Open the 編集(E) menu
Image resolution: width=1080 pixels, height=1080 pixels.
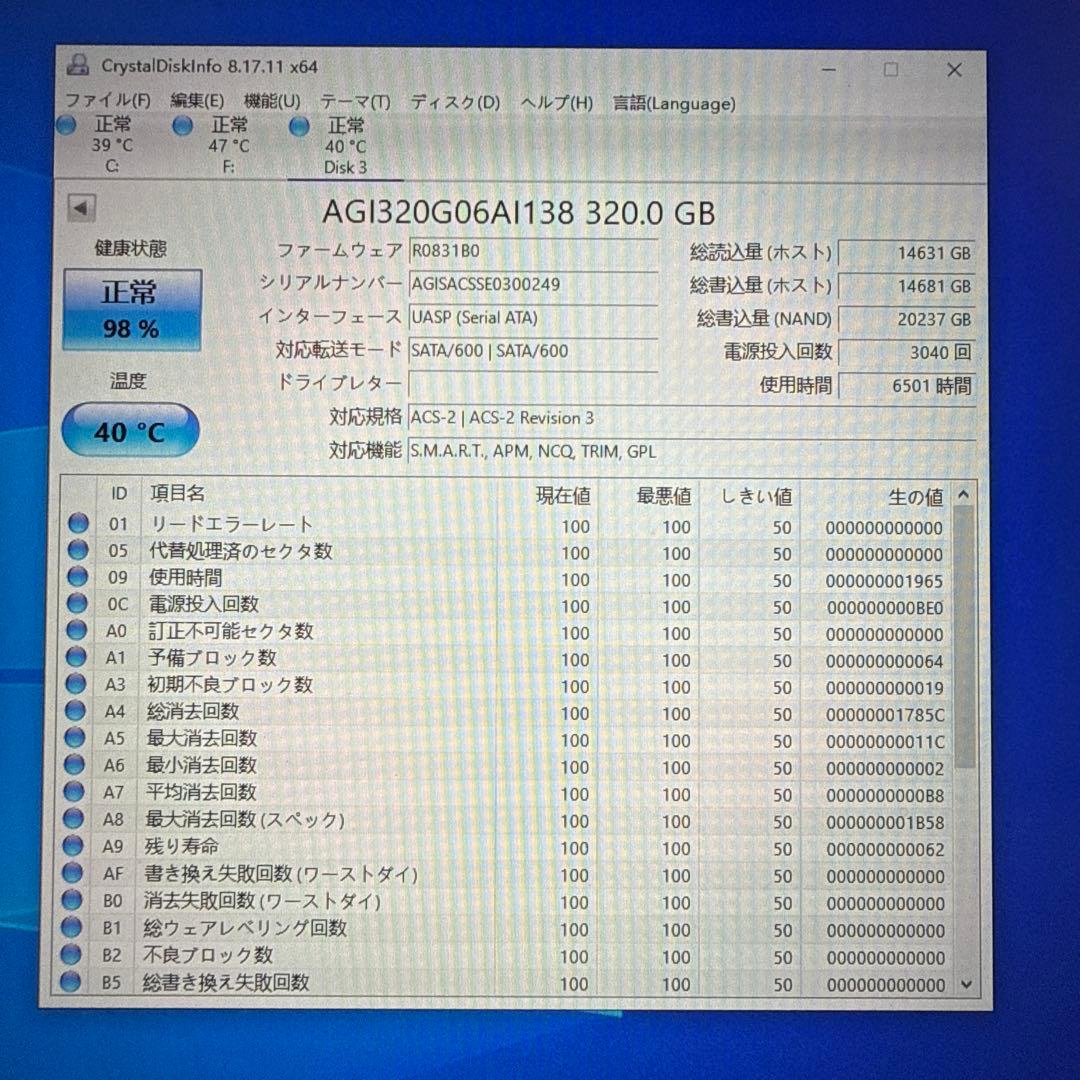[x=197, y=101]
